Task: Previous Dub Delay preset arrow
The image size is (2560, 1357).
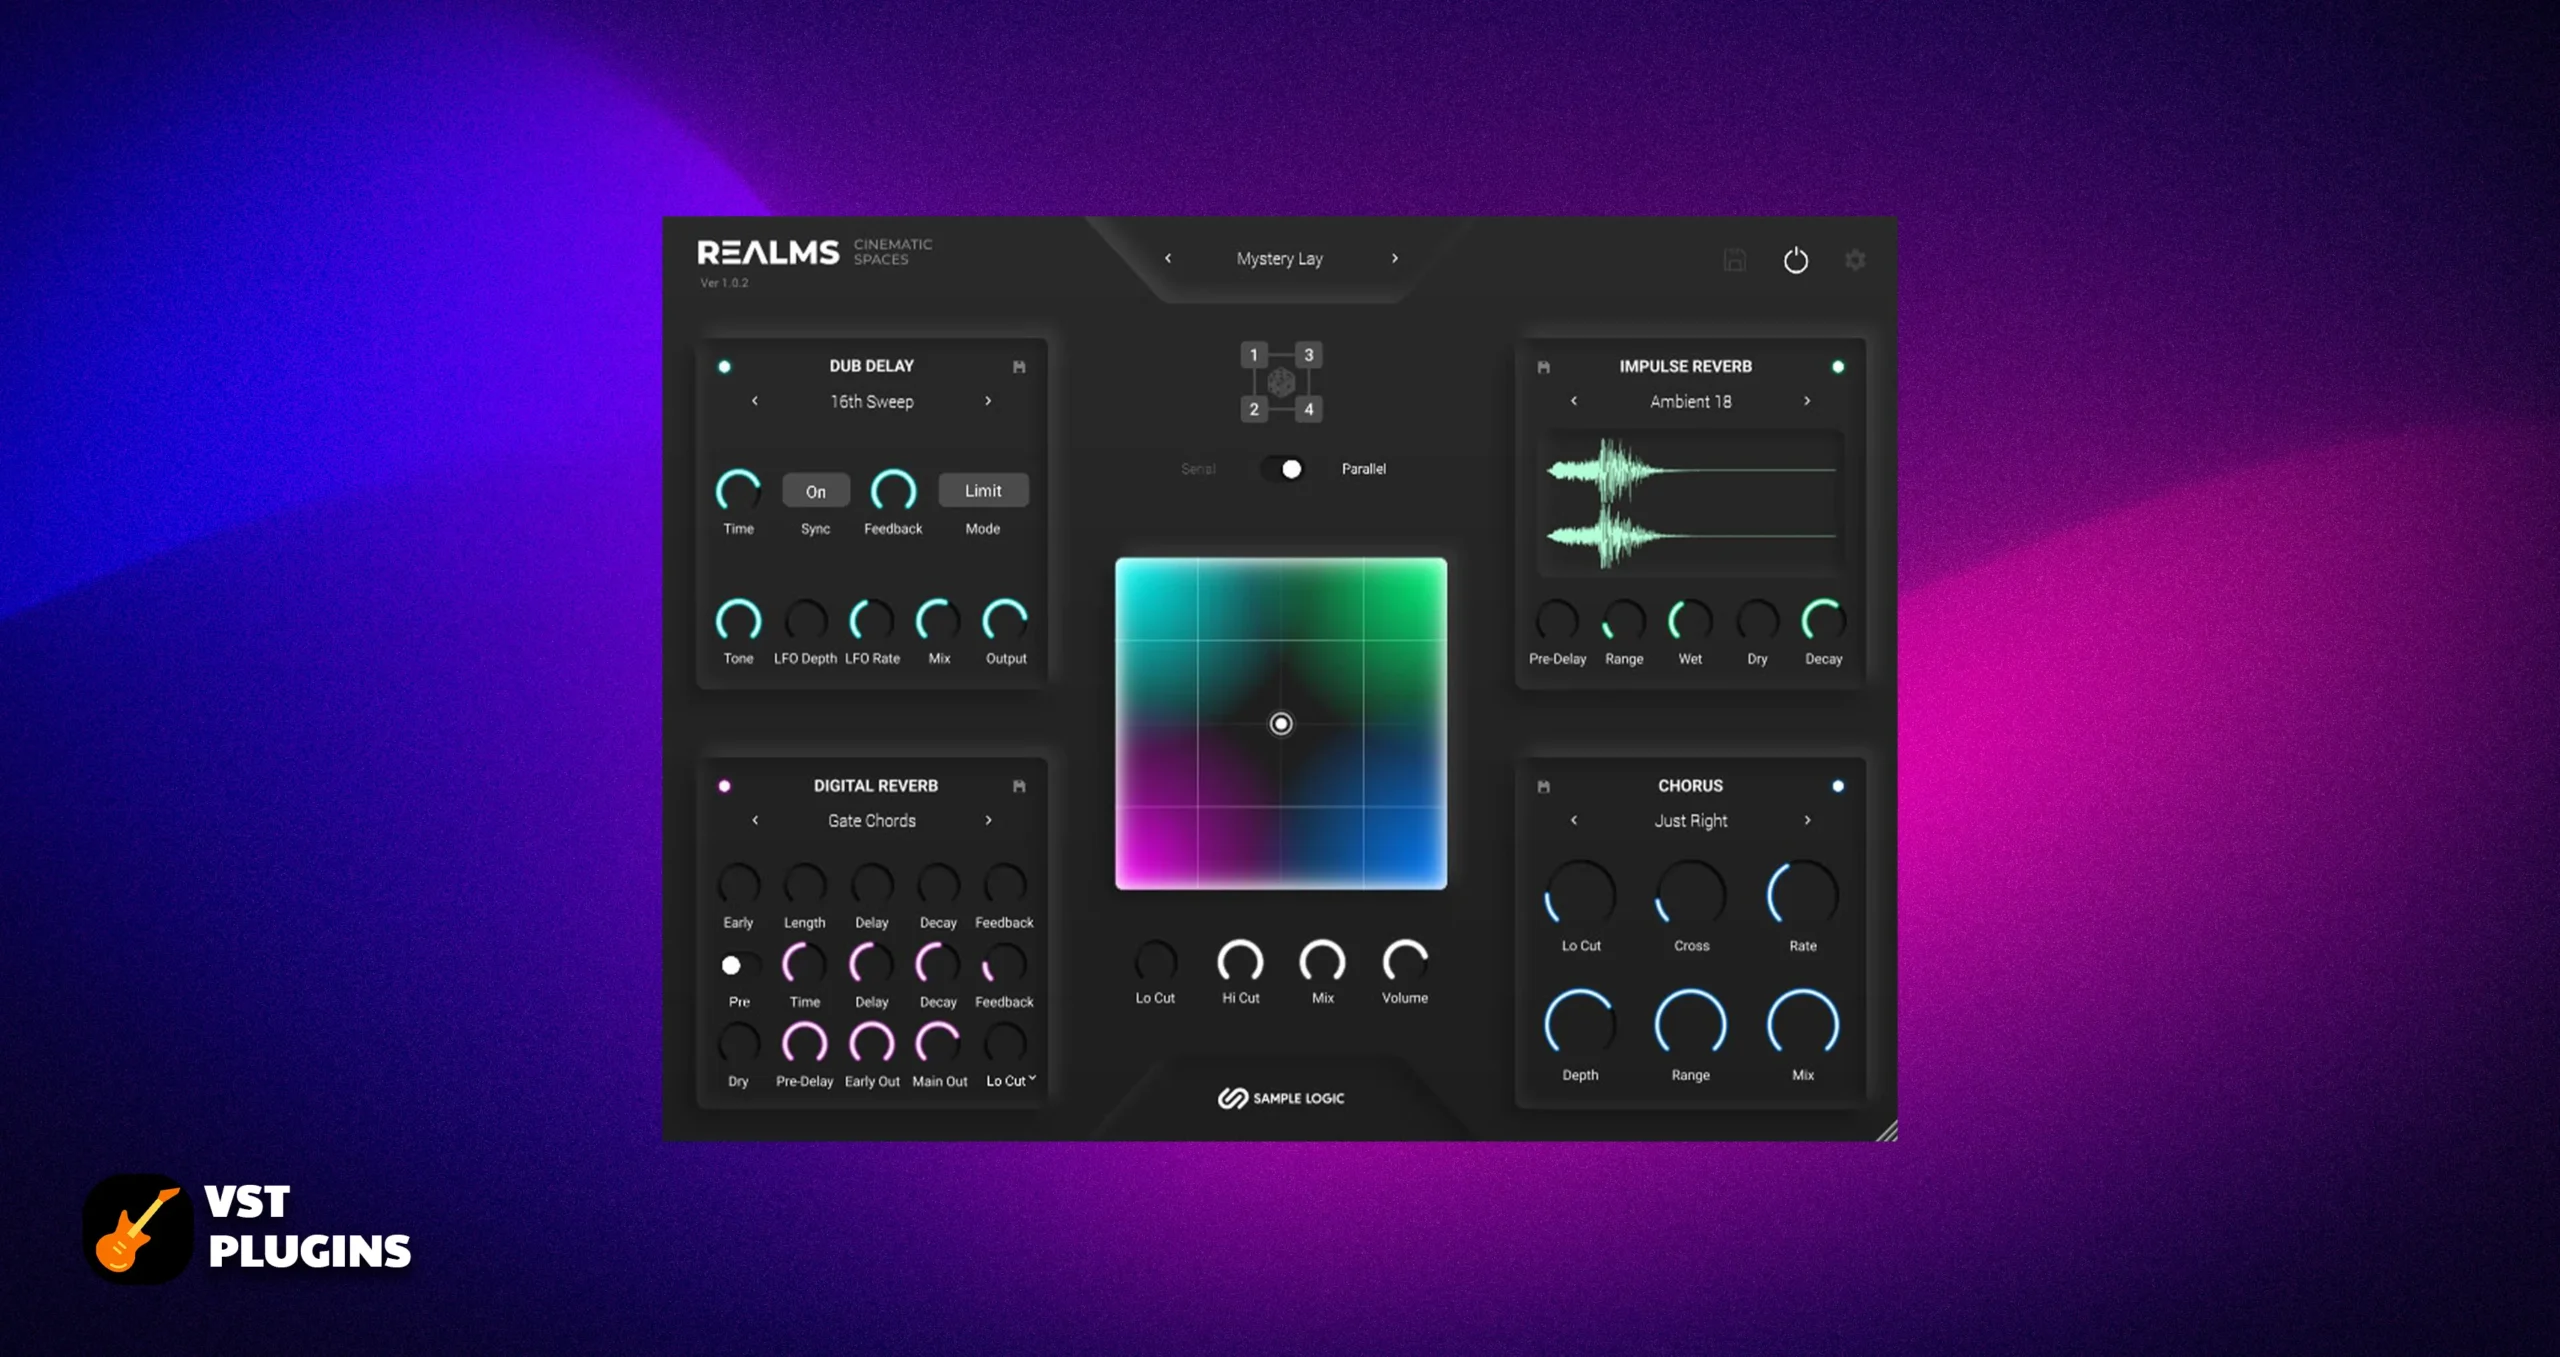Action: [x=755, y=401]
